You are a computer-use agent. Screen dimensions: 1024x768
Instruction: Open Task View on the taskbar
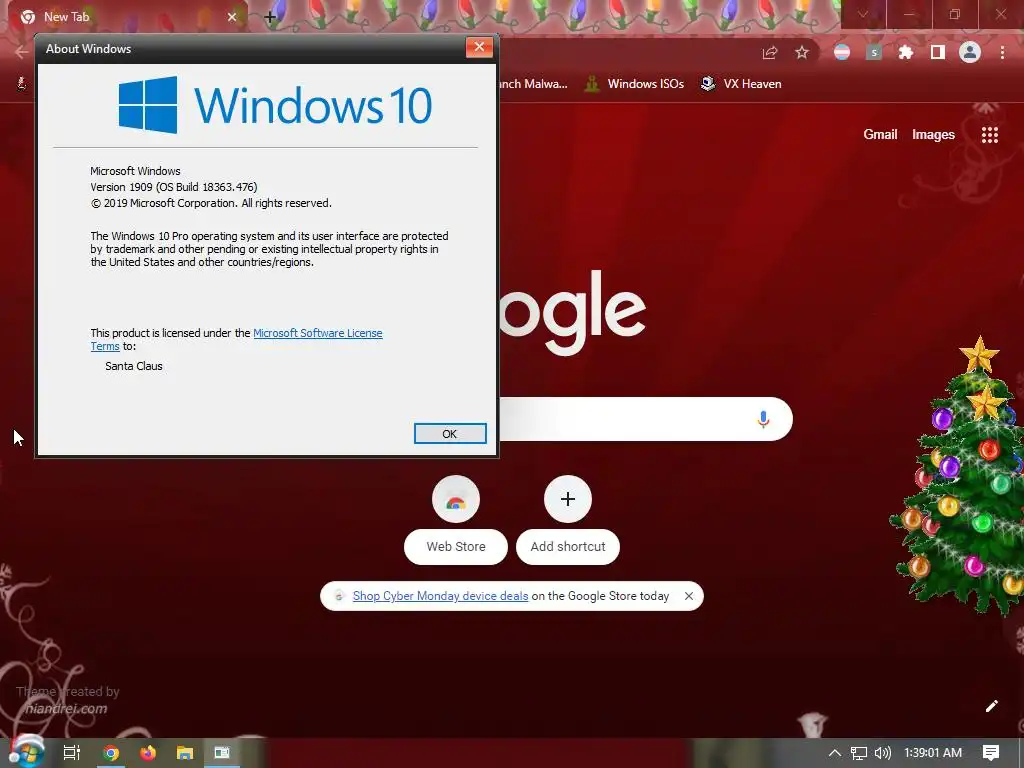71,753
